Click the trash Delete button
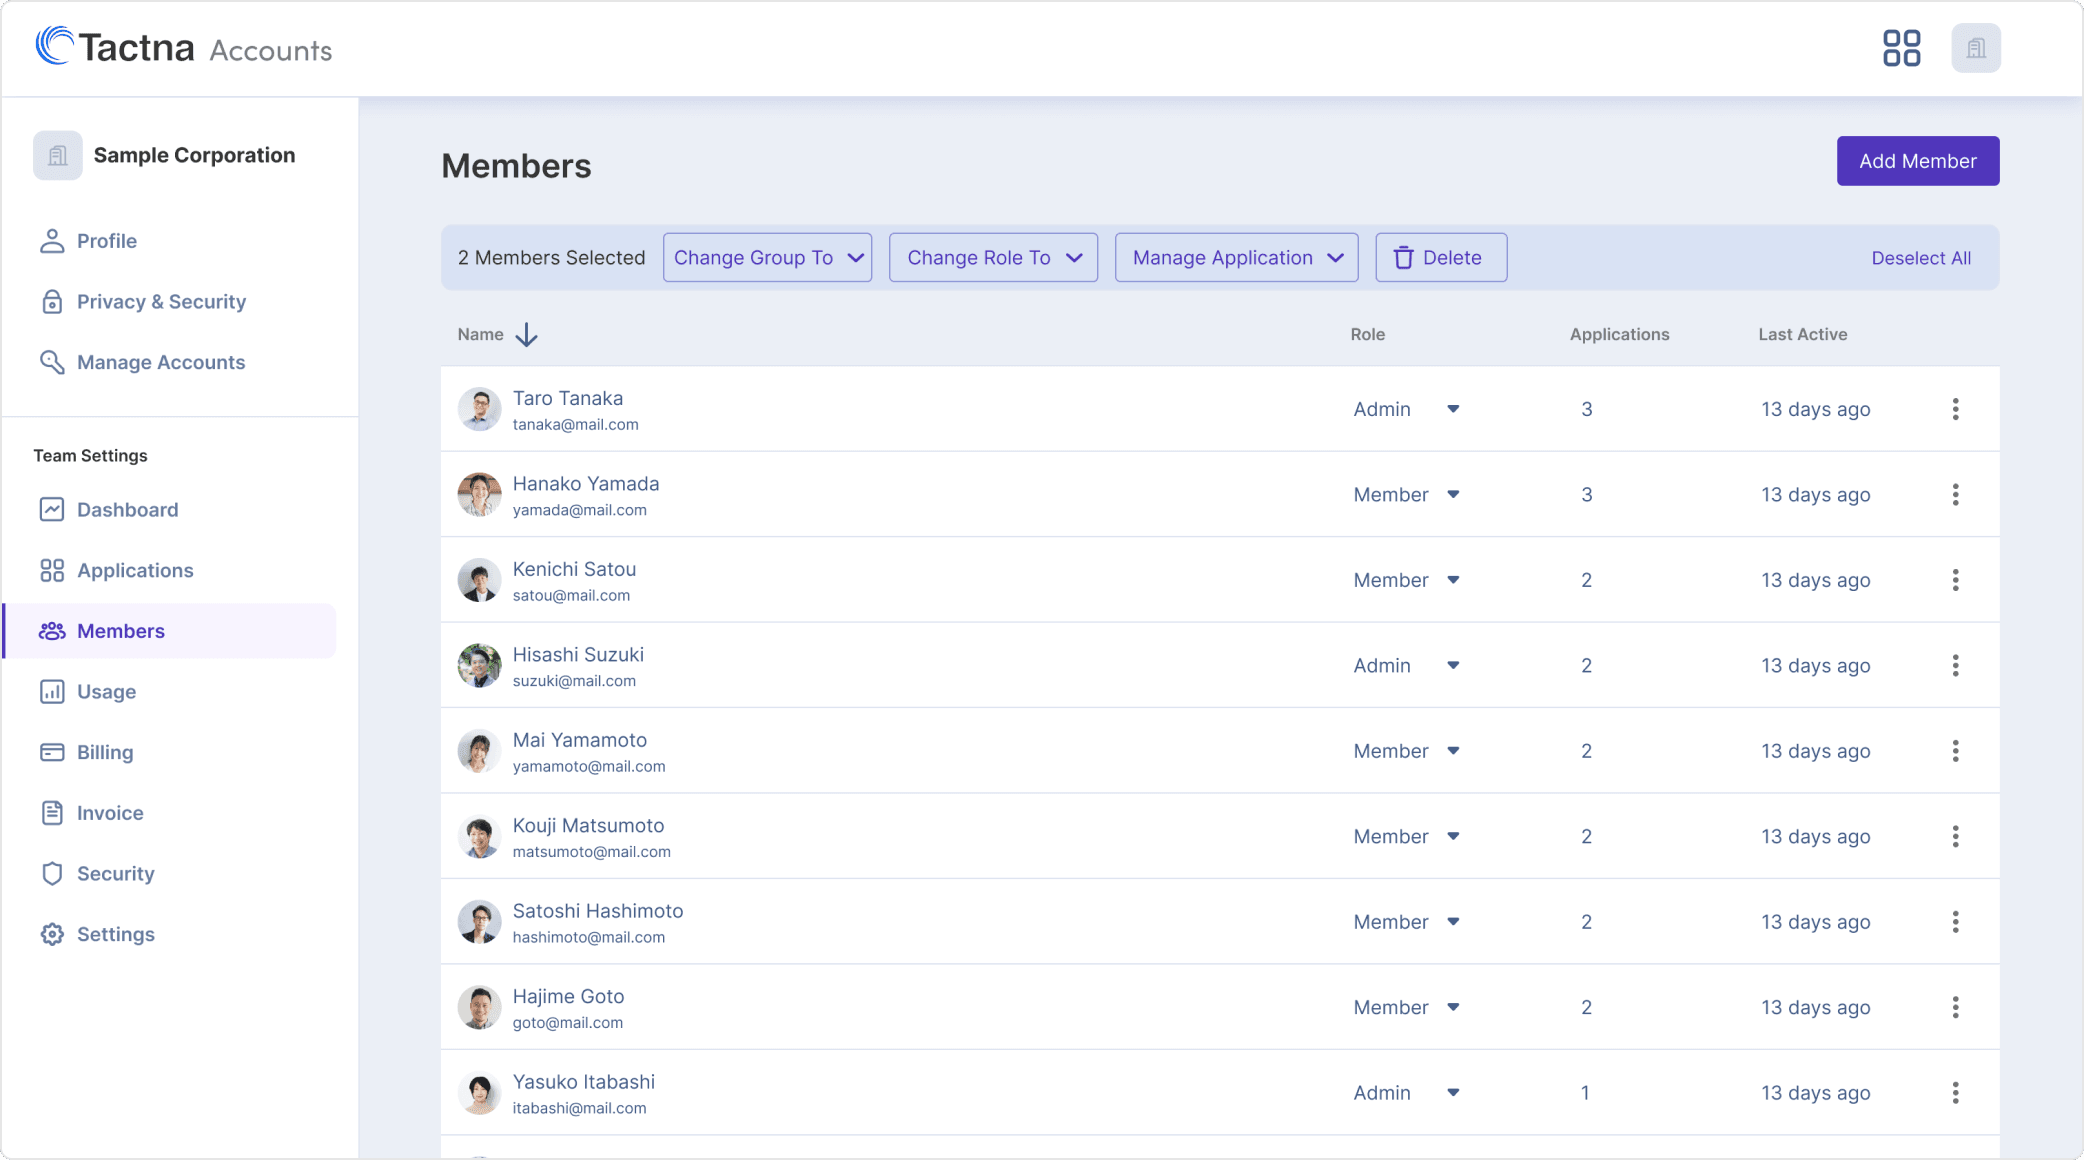The height and width of the screenshot is (1160, 2084). (1440, 258)
